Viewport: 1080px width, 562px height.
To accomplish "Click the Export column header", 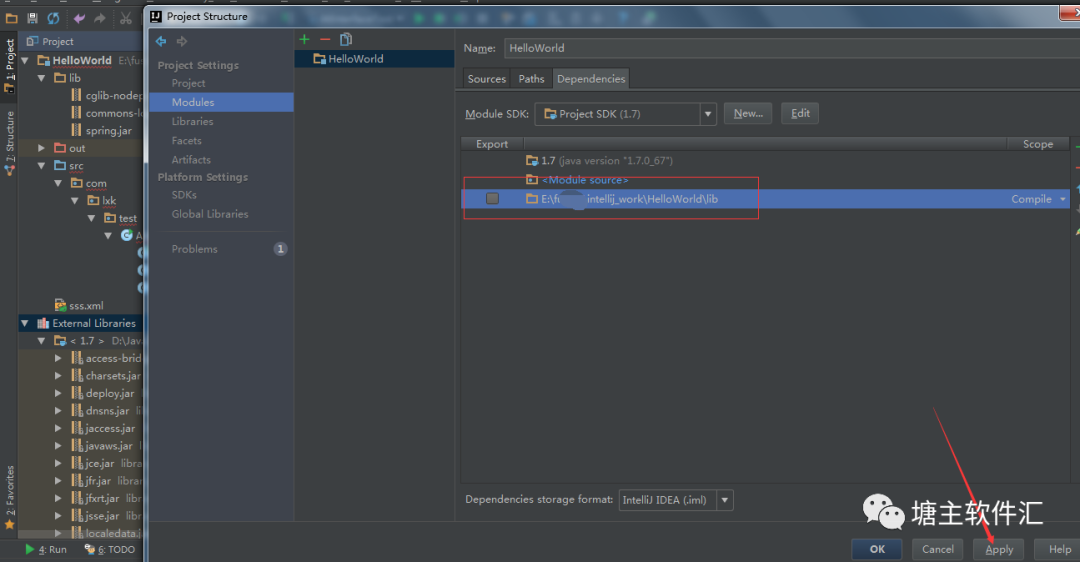I will click(x=492, y=144).
